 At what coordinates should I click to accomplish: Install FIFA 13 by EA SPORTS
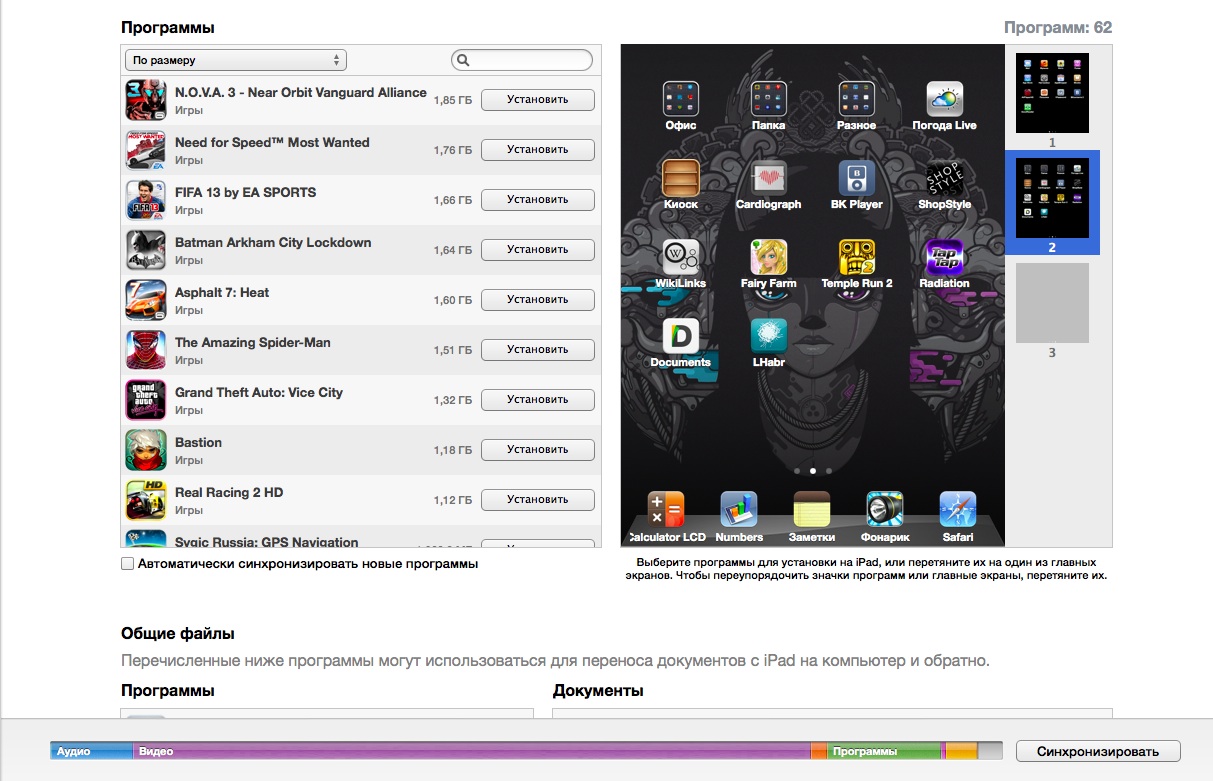(538, 200)
